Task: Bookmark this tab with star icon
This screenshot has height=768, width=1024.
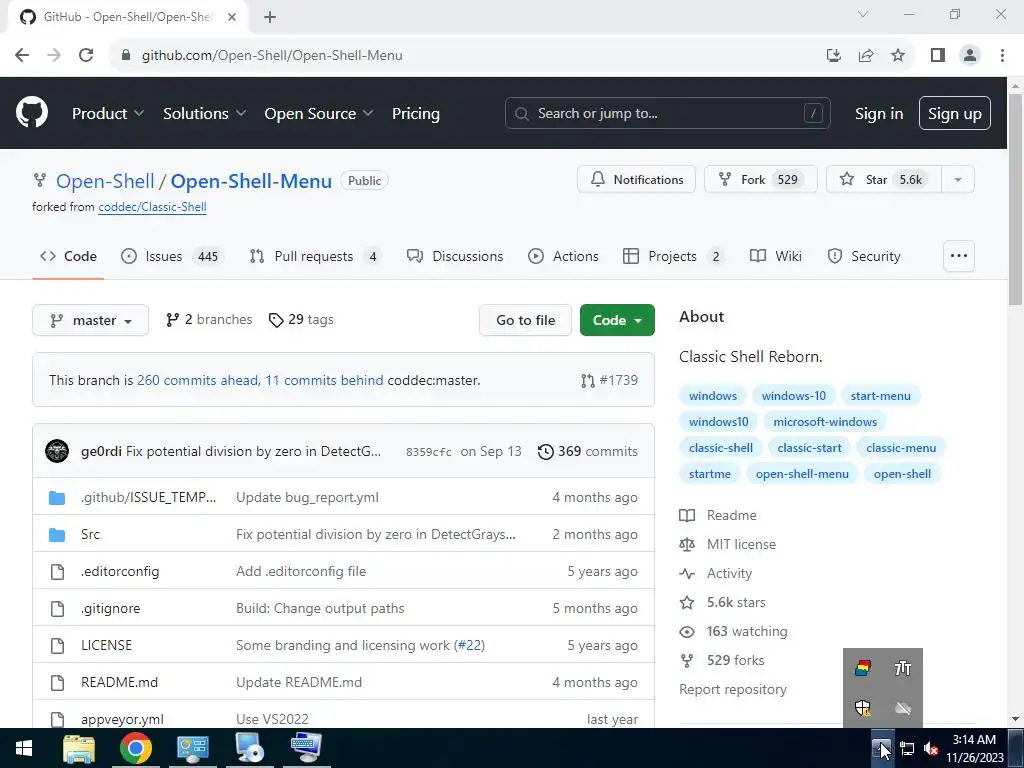Action: click(x=898, y=55)
